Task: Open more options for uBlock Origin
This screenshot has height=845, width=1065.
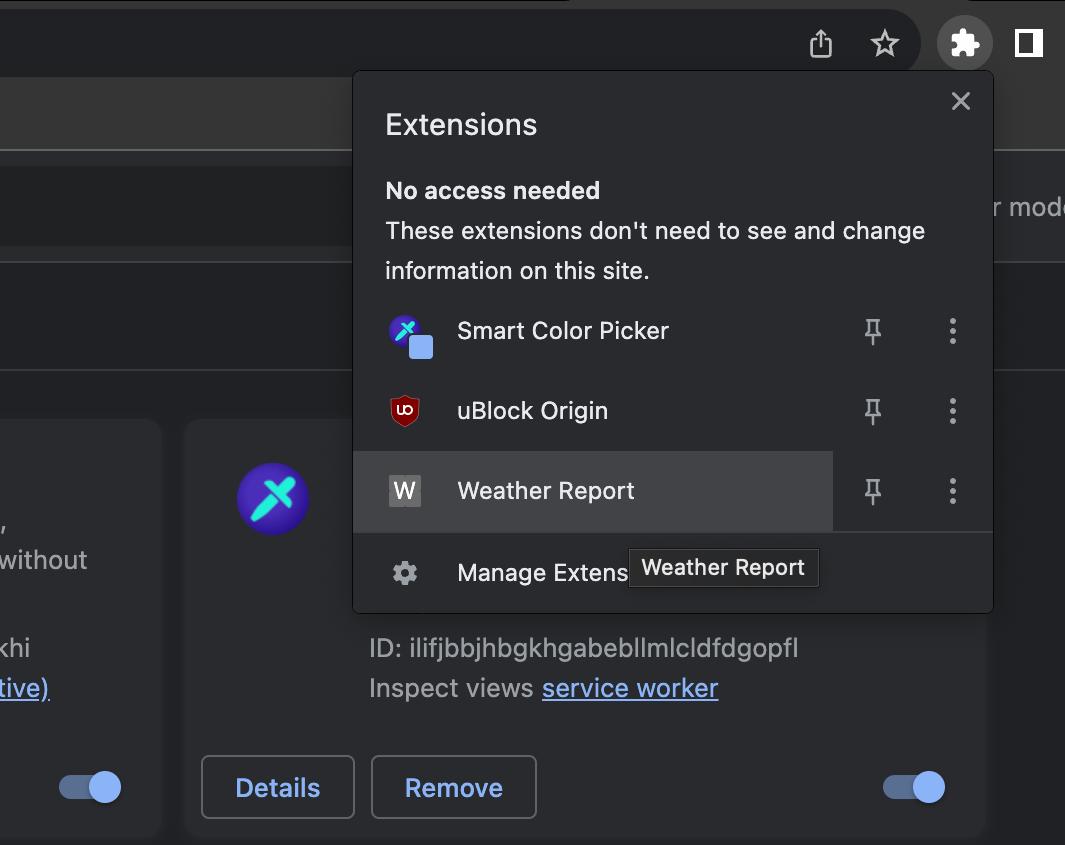Action: 953,411
